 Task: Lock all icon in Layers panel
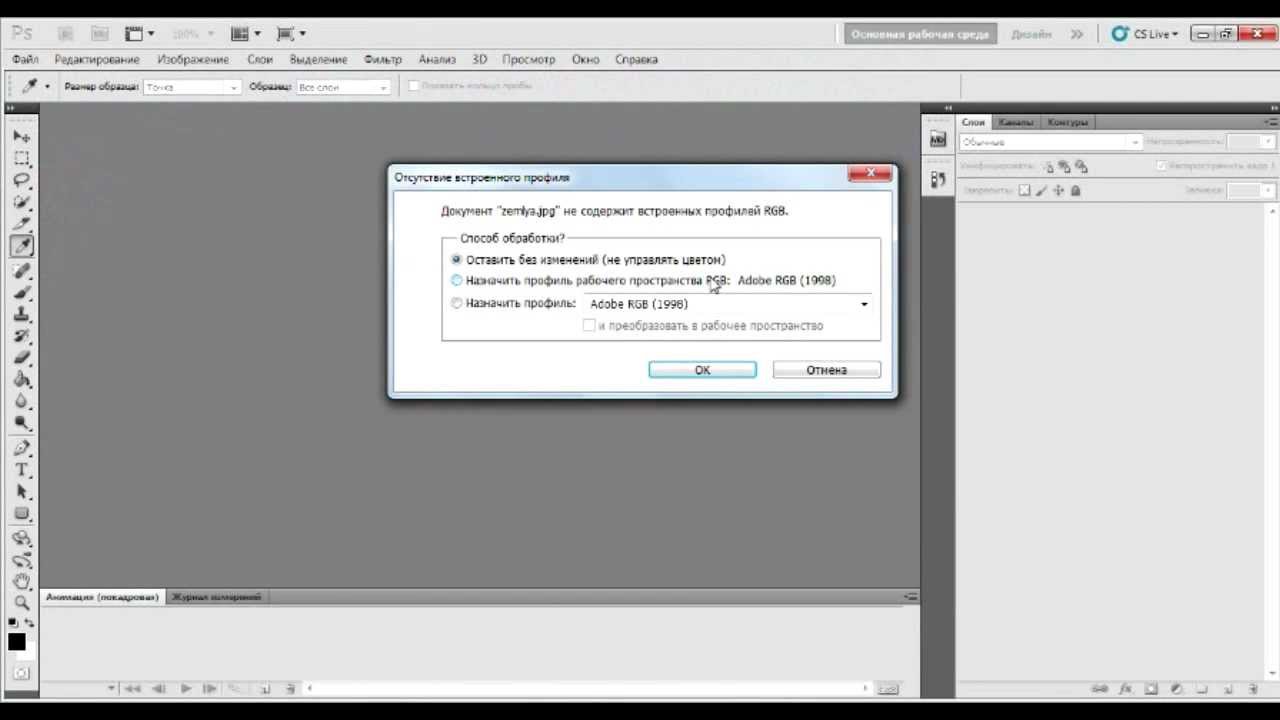tap(1076, 190)
